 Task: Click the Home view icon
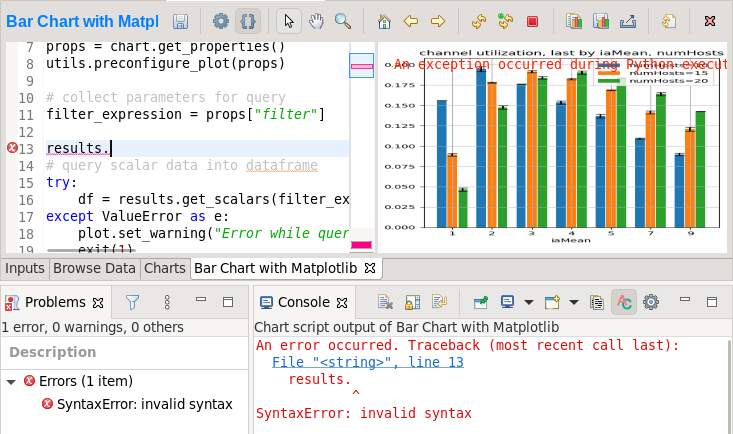(x=384, y=22)
